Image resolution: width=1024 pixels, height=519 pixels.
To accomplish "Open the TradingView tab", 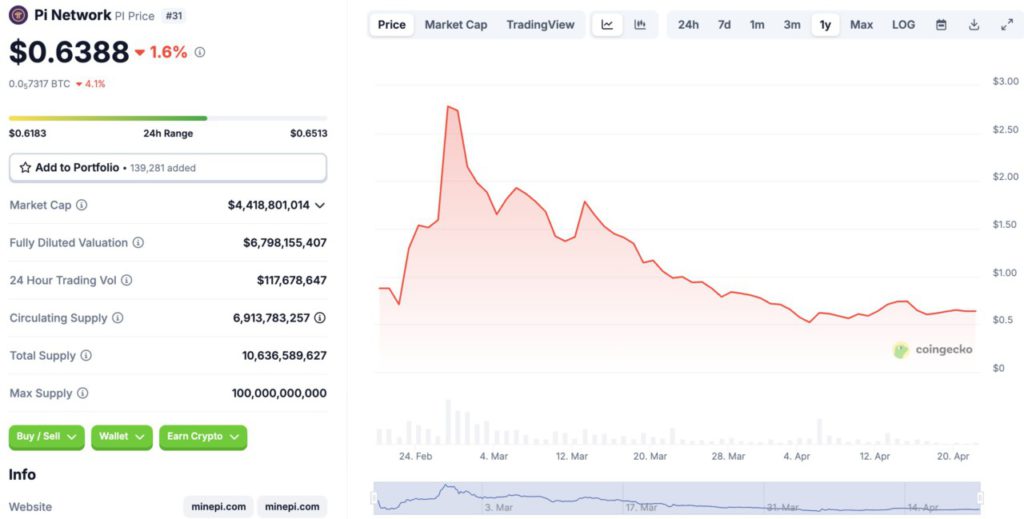I will point(540,25).
